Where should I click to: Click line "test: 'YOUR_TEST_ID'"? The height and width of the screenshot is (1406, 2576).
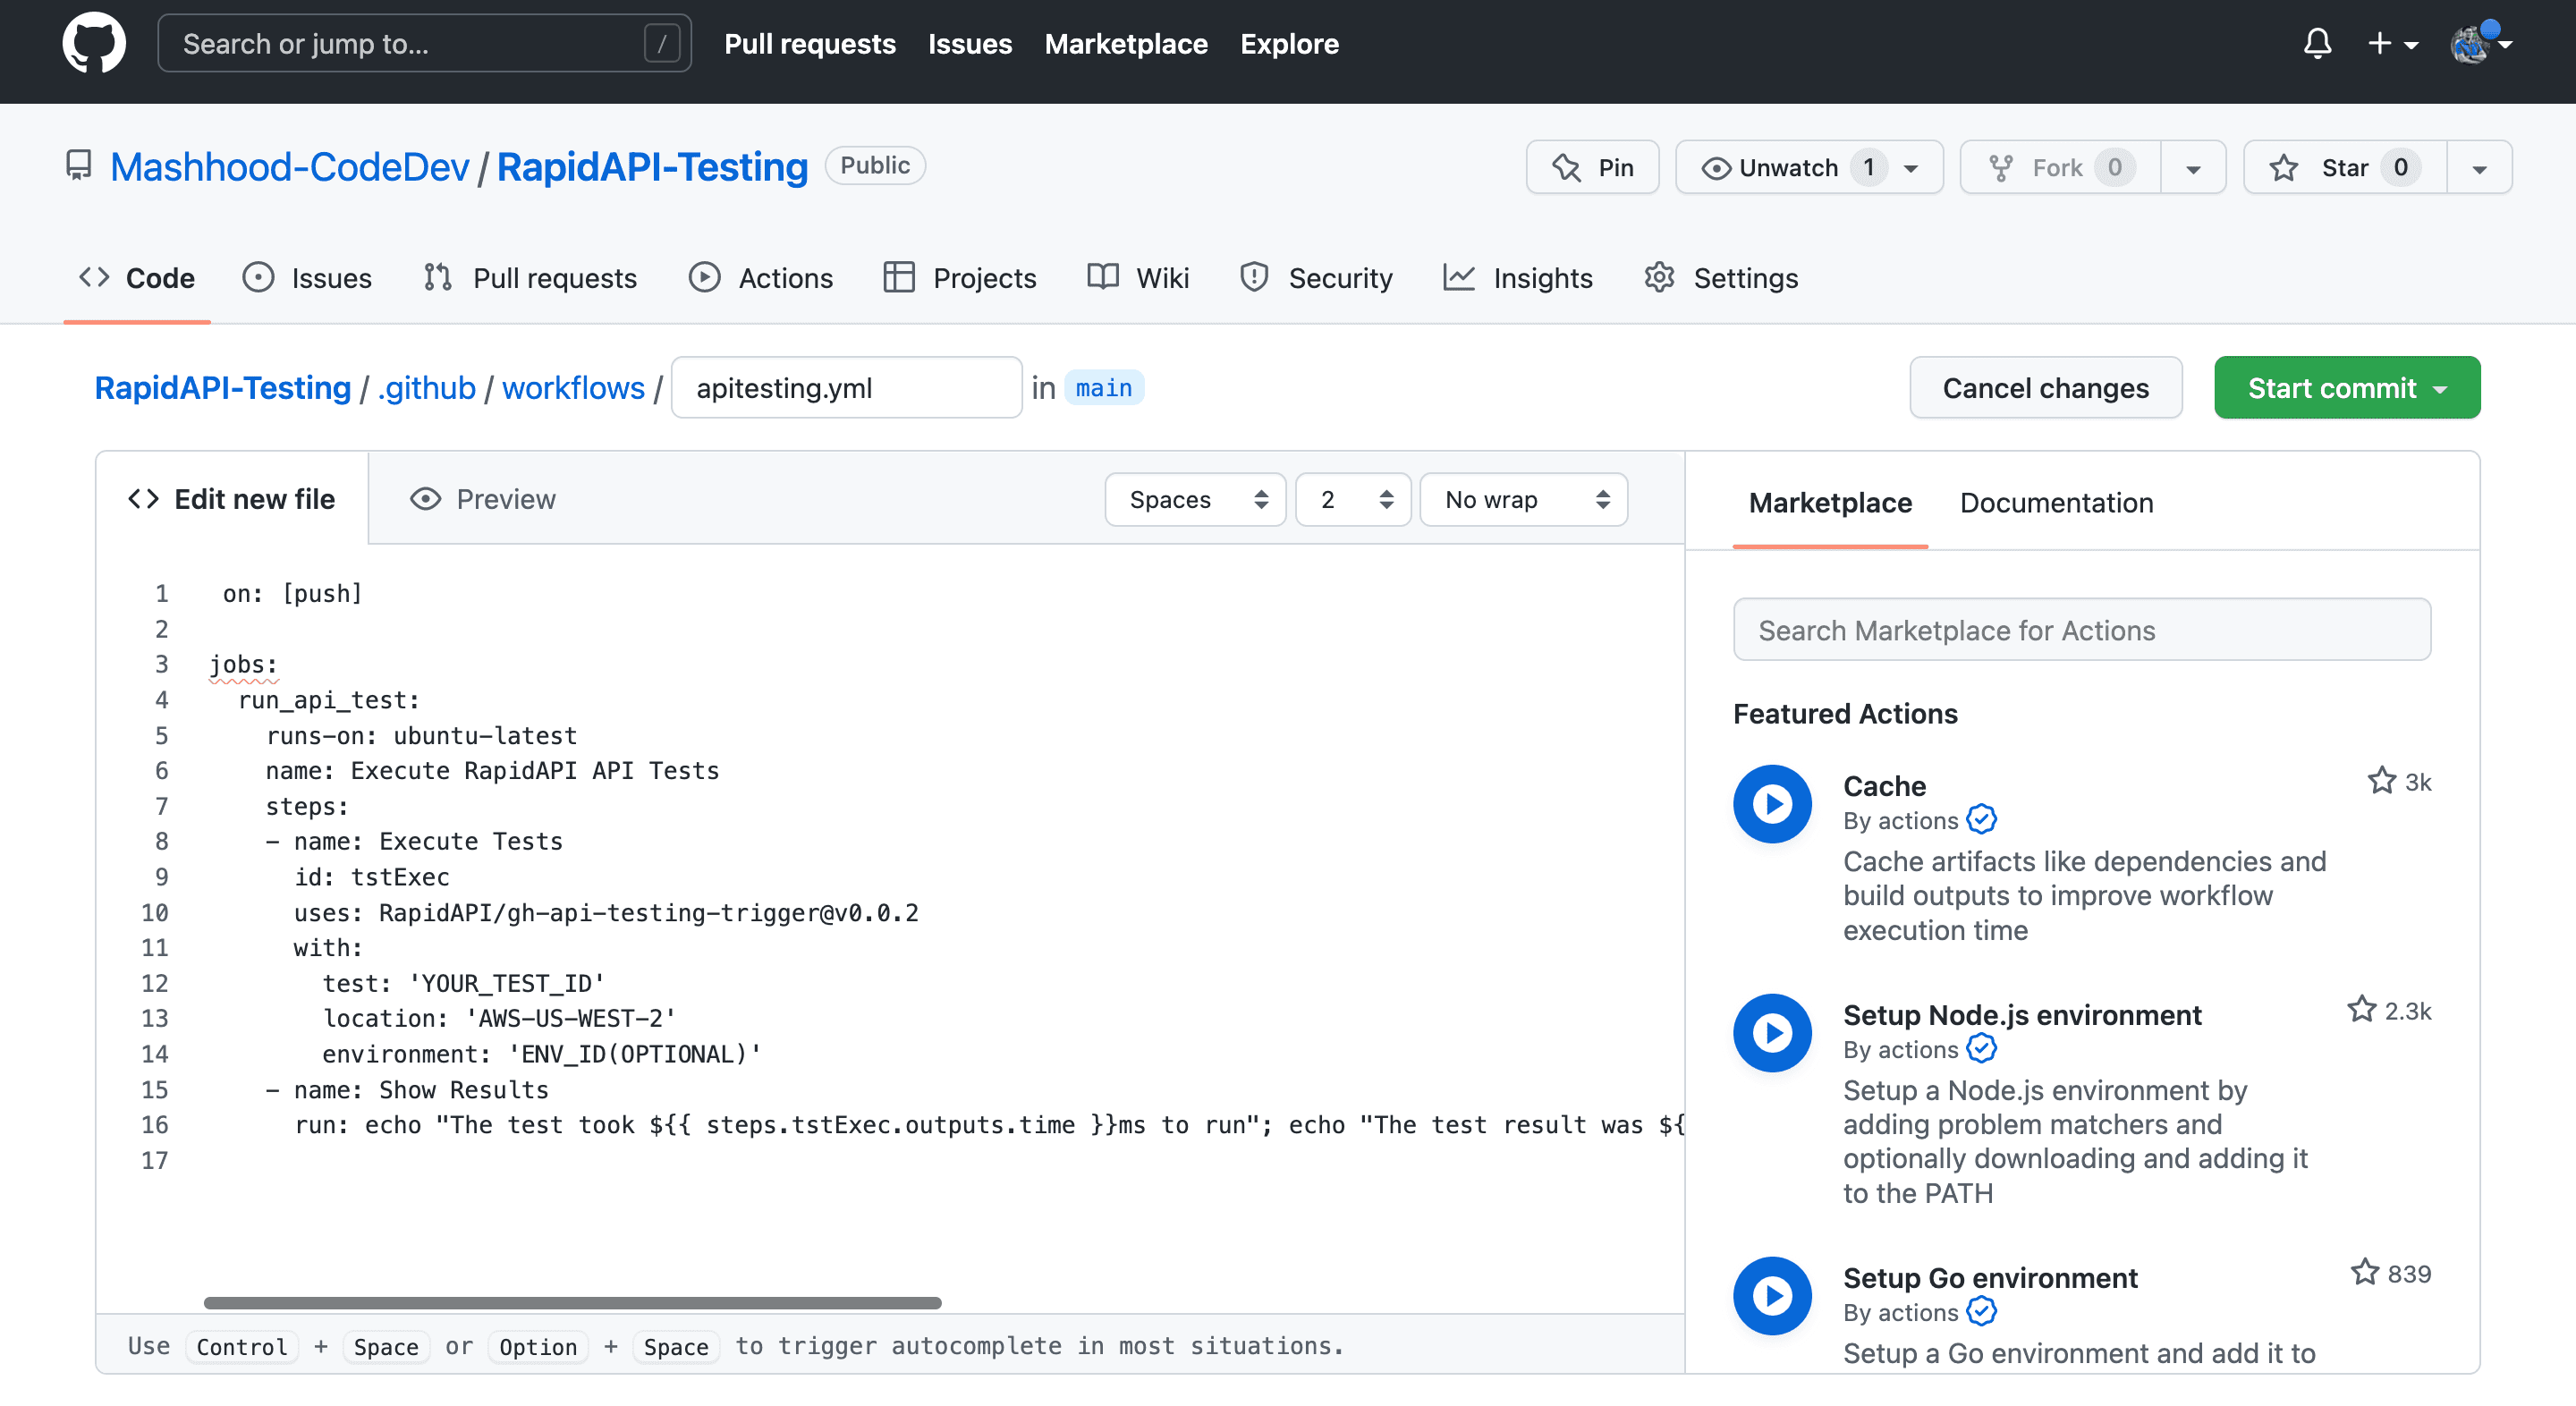(463, 984)
